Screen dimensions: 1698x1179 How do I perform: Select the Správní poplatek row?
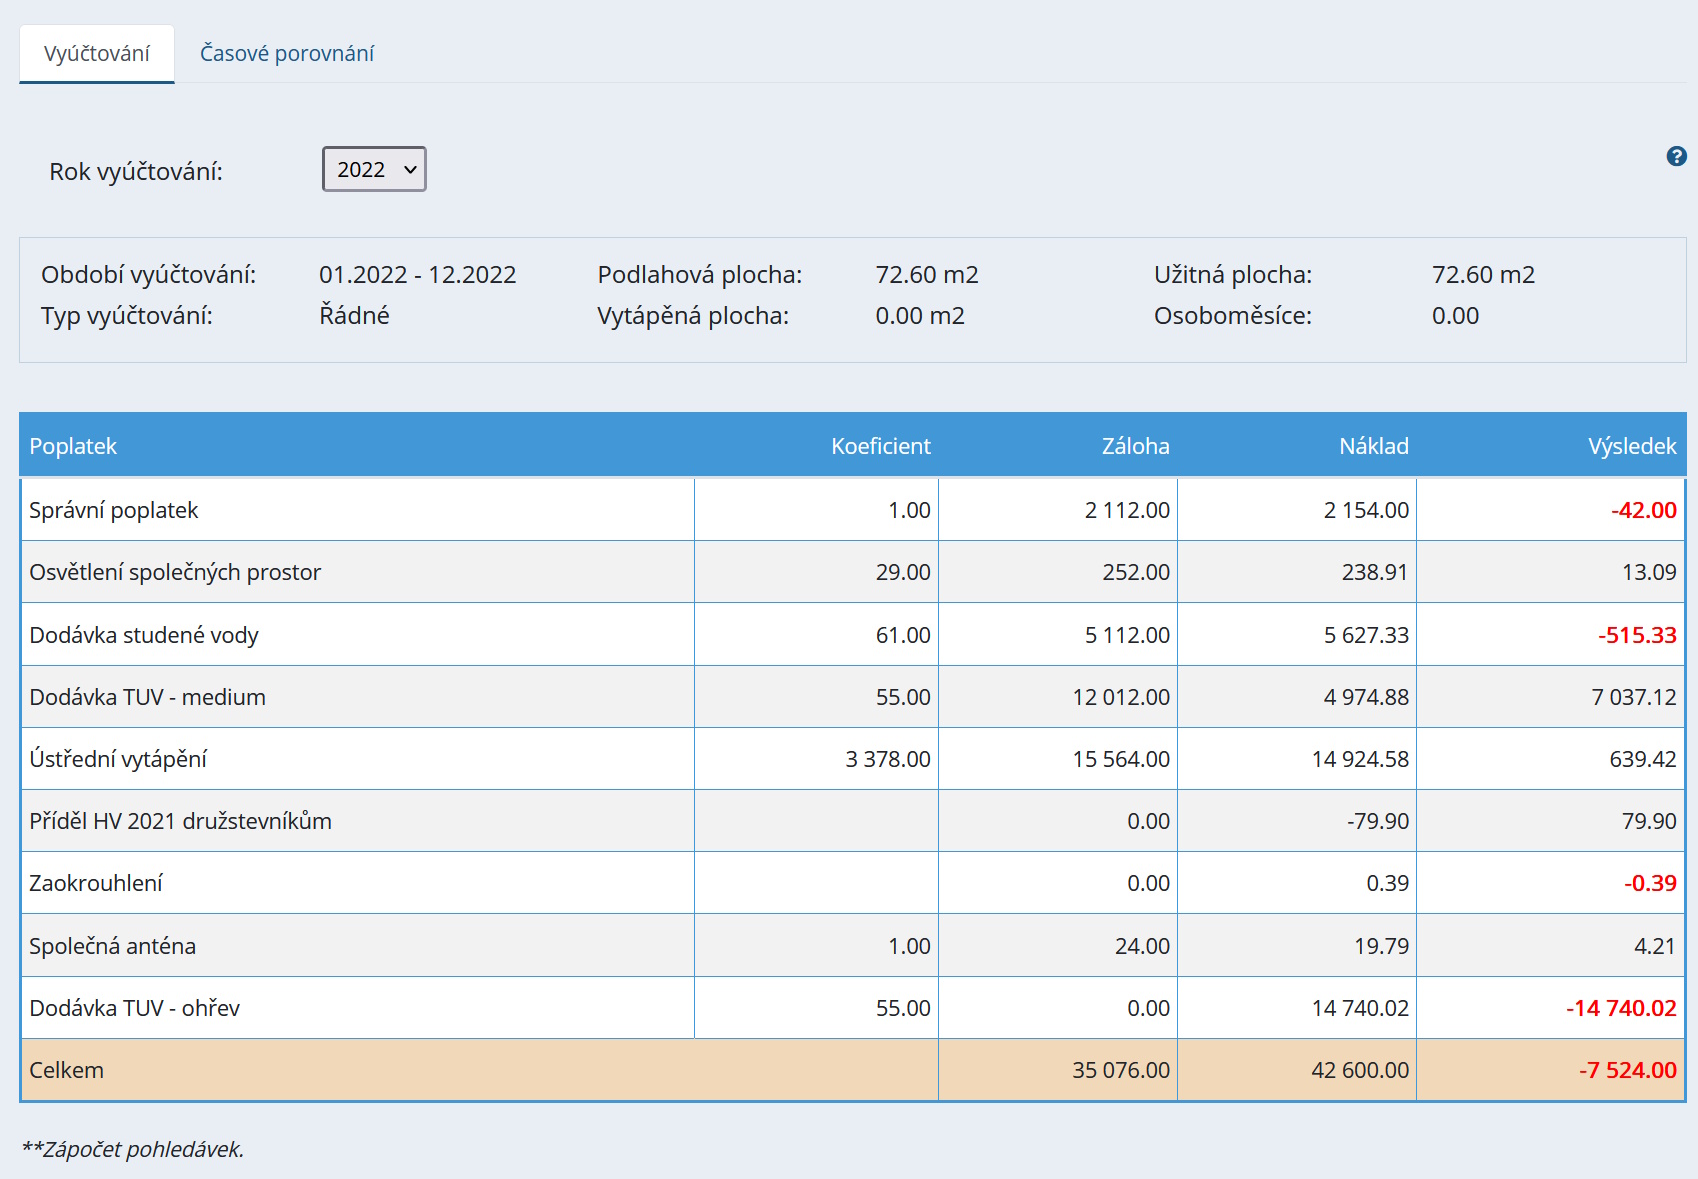(x=114, y=510)
